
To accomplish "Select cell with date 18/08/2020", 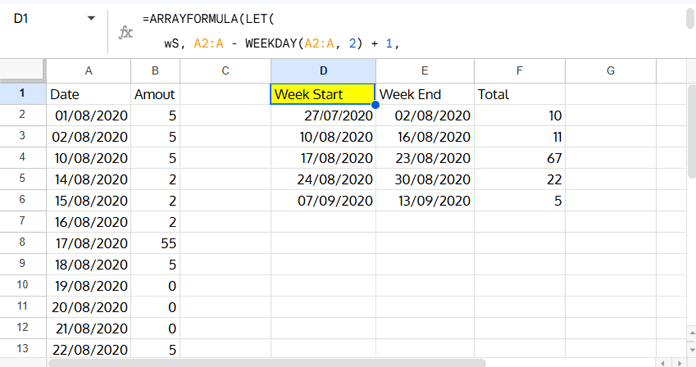I will coord(89,264).
